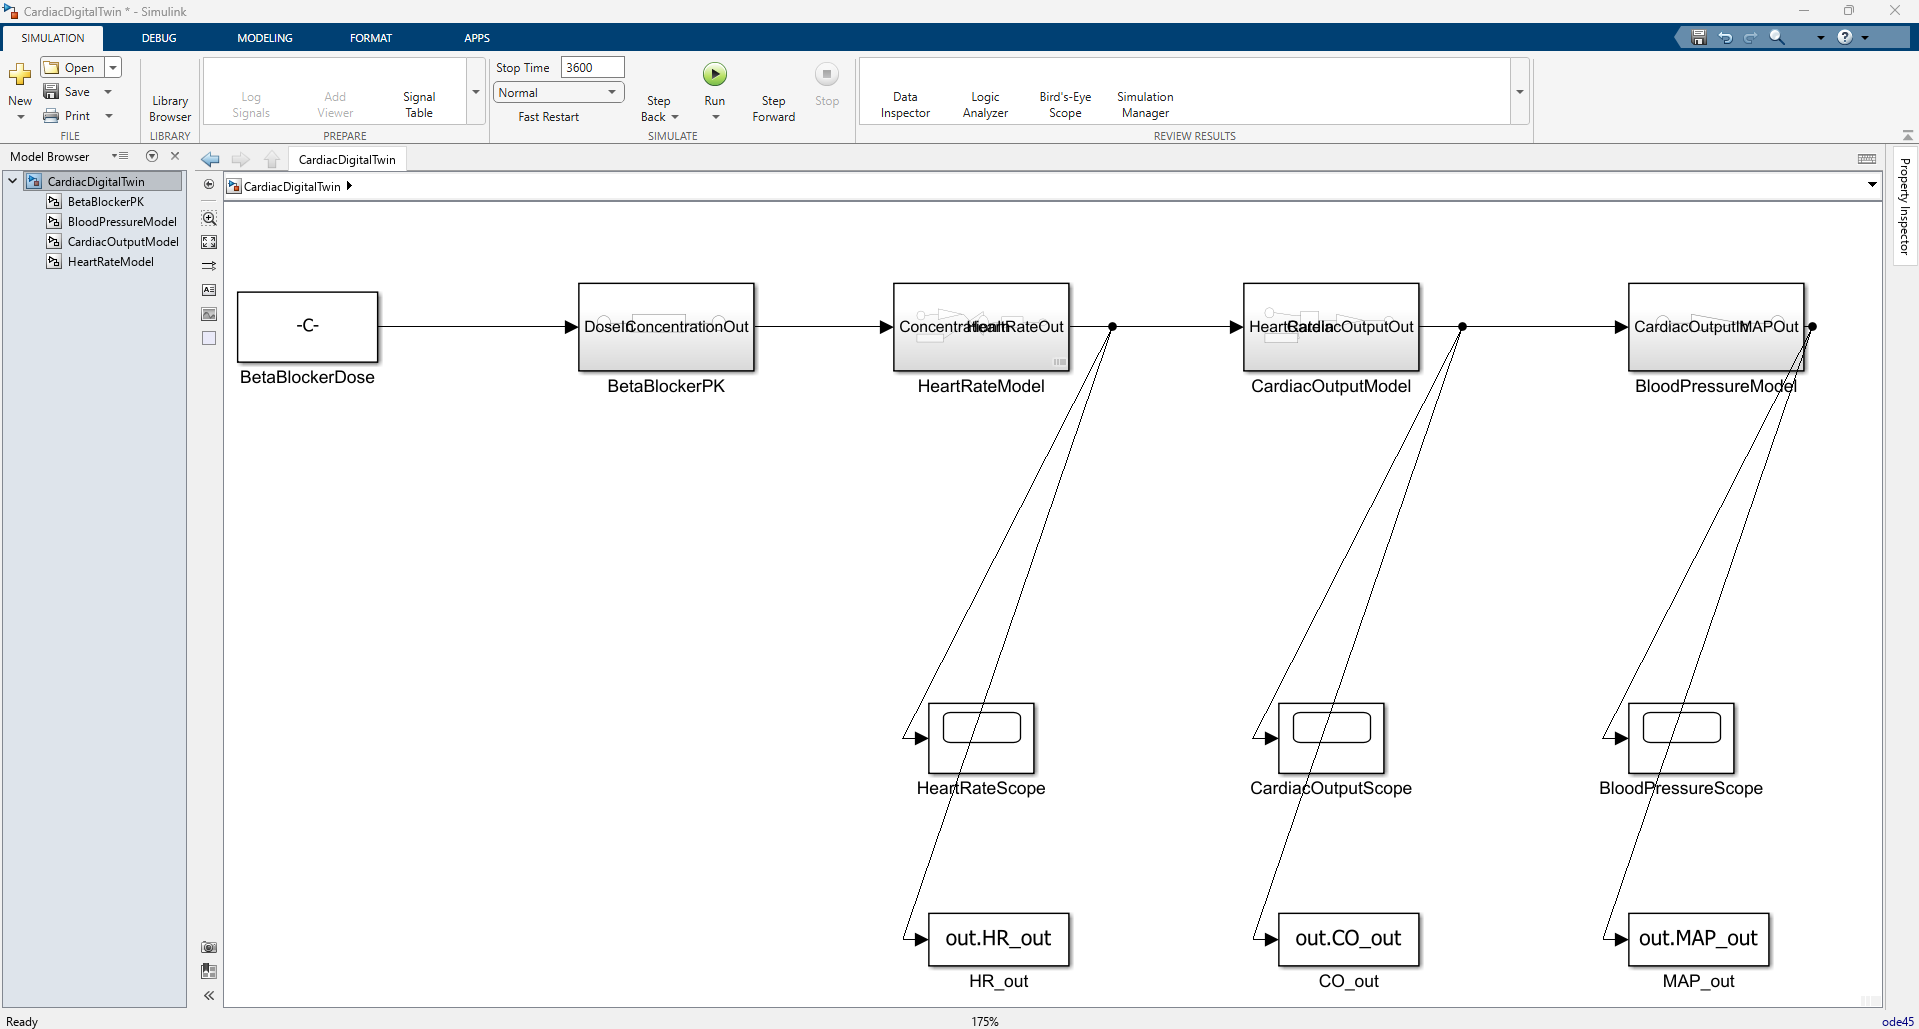The width and height of the screenshot is (1919, 1029).
Task: Expand the Open button dropdown arrow
Action: 113,67
